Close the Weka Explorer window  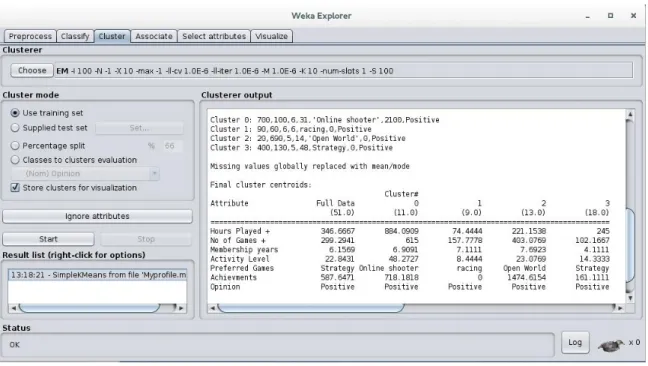(x=633, y=16)
